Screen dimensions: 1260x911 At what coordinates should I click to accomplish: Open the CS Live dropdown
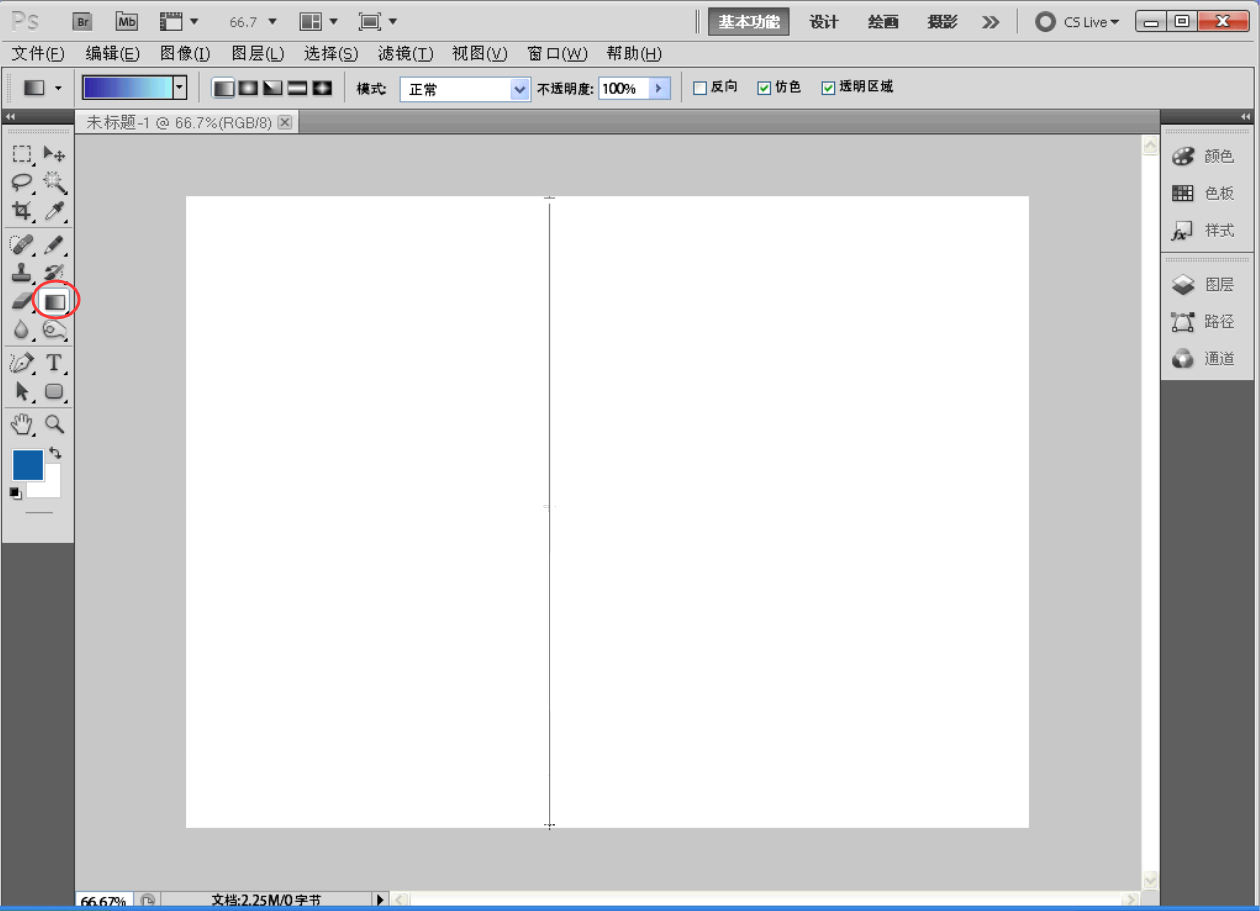pyautogui.click(x=1078, y=22)
